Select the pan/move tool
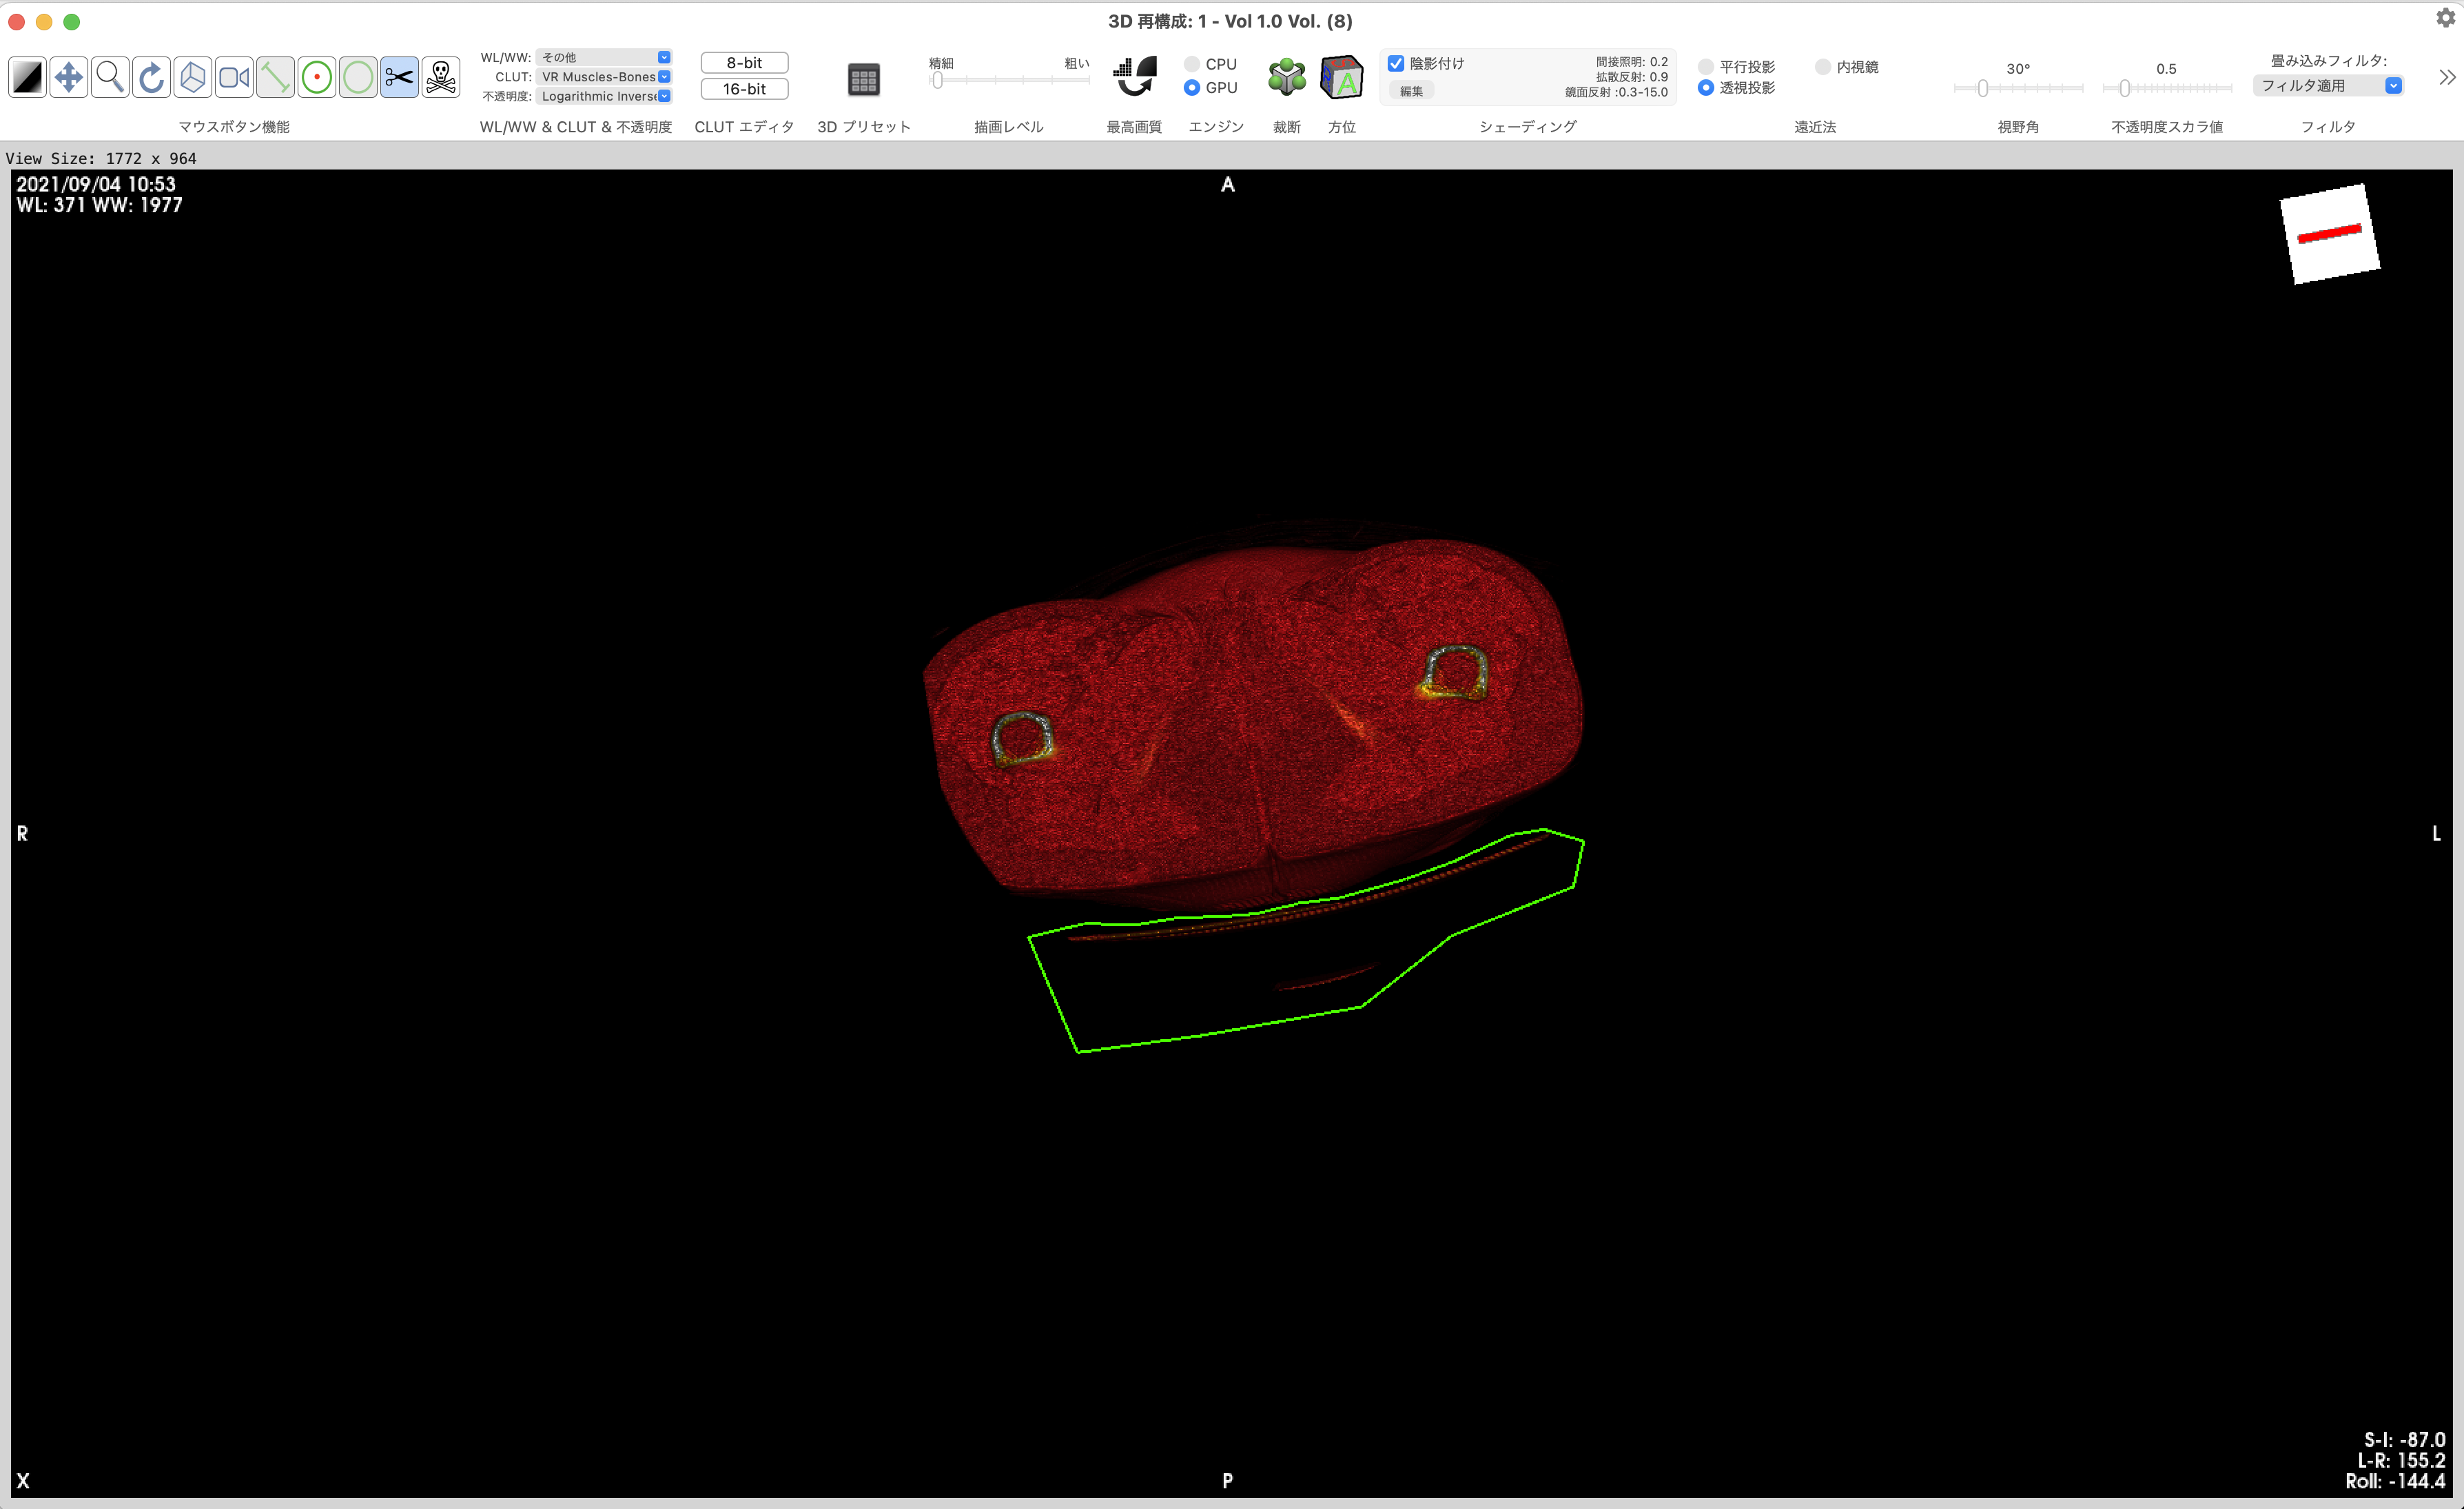The height and width of the screenshot is (1509, 2464). pos(69,77)
